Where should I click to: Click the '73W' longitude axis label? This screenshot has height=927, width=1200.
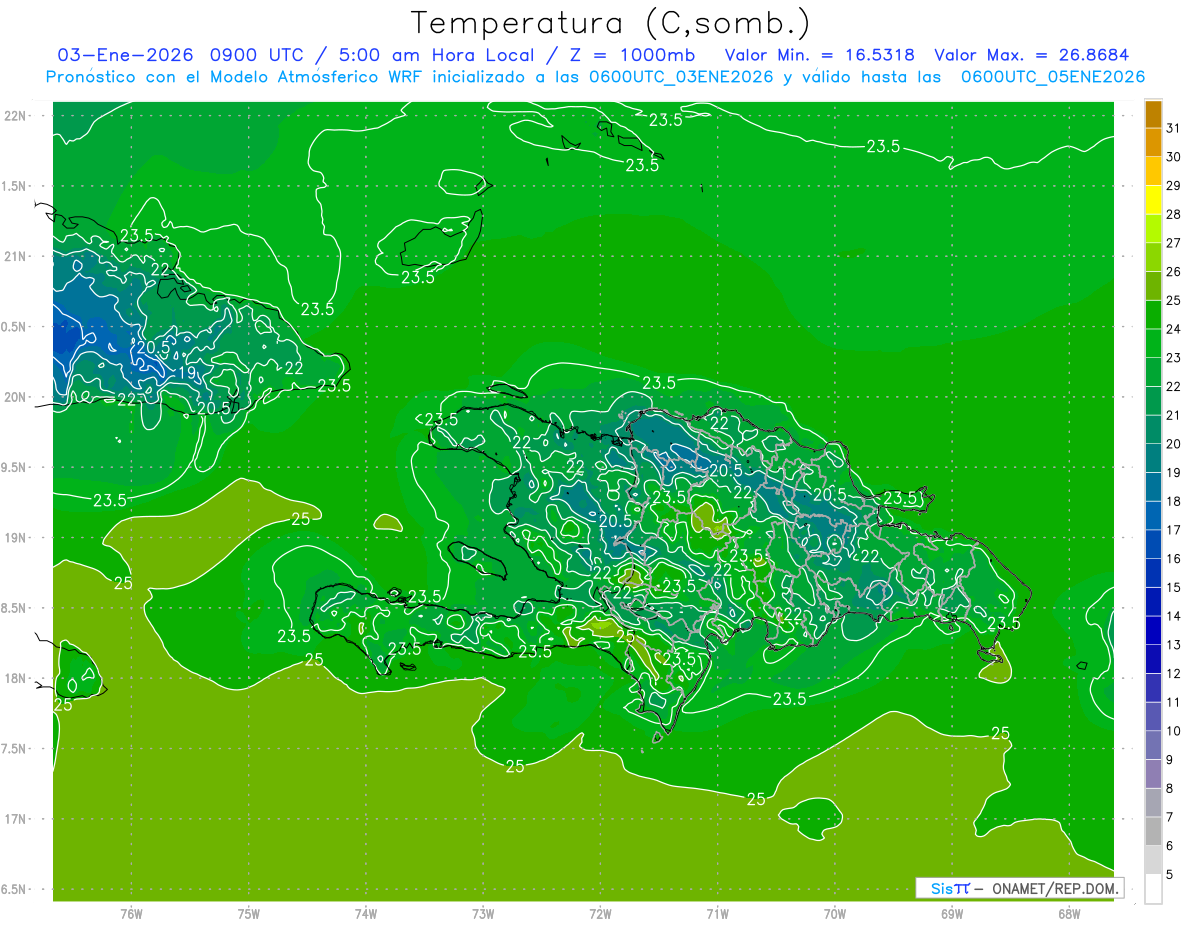pyautogui.click(x=483, y=914)
